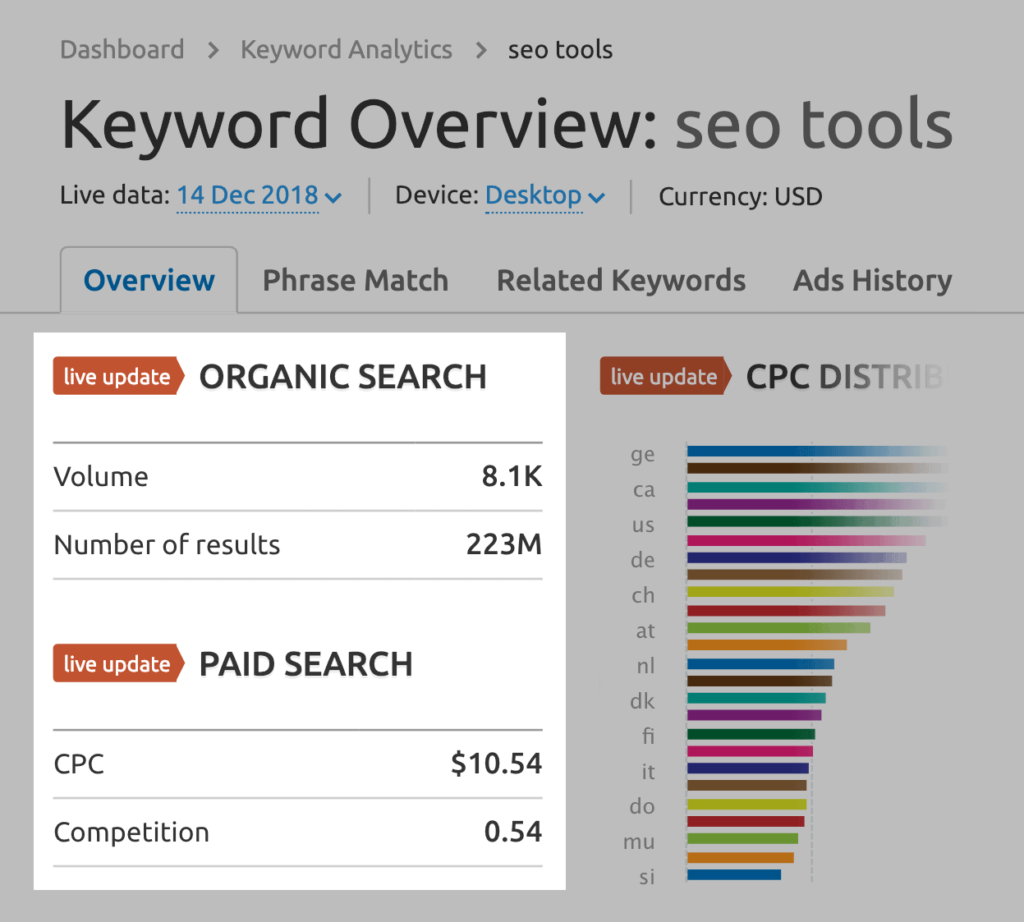The width and height of the screenshot is (1024, 922).
Task: Open the live data date picker
Action: 247,196
